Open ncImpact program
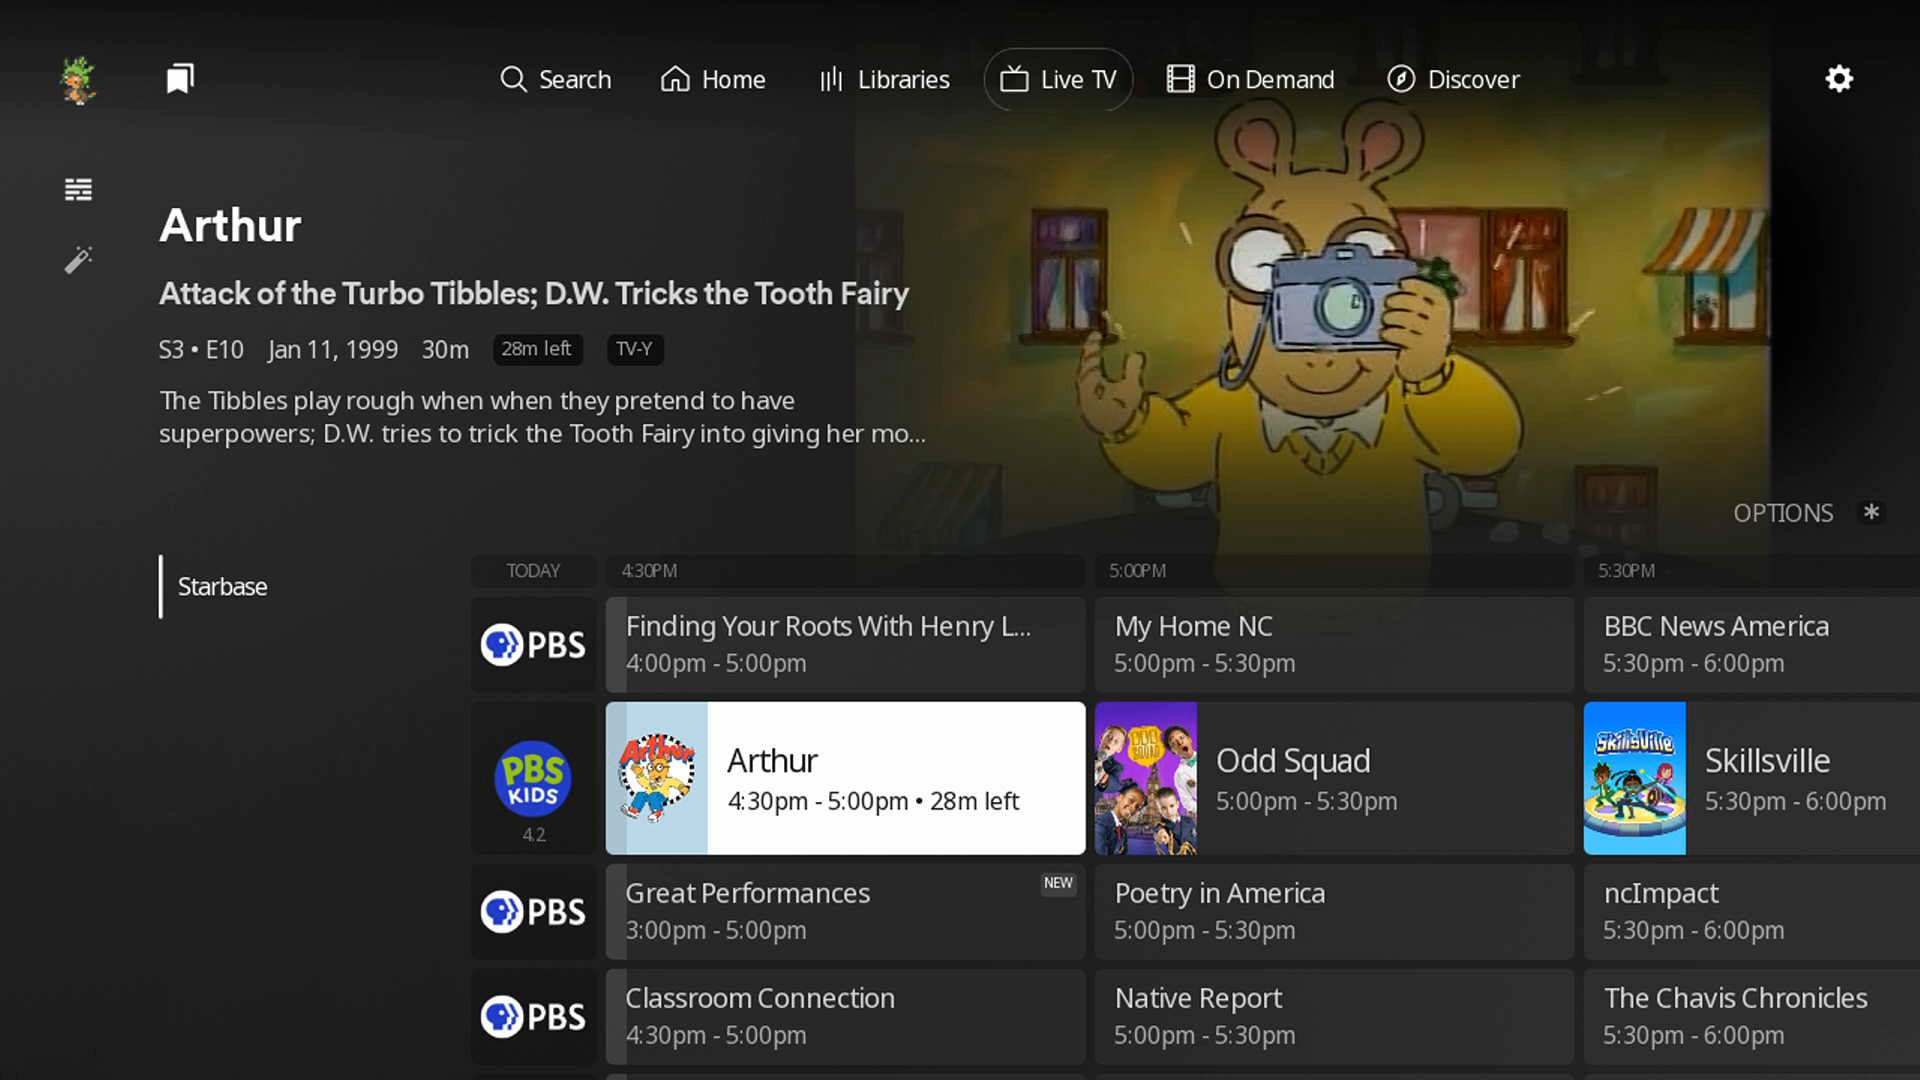 [1752, 912]
